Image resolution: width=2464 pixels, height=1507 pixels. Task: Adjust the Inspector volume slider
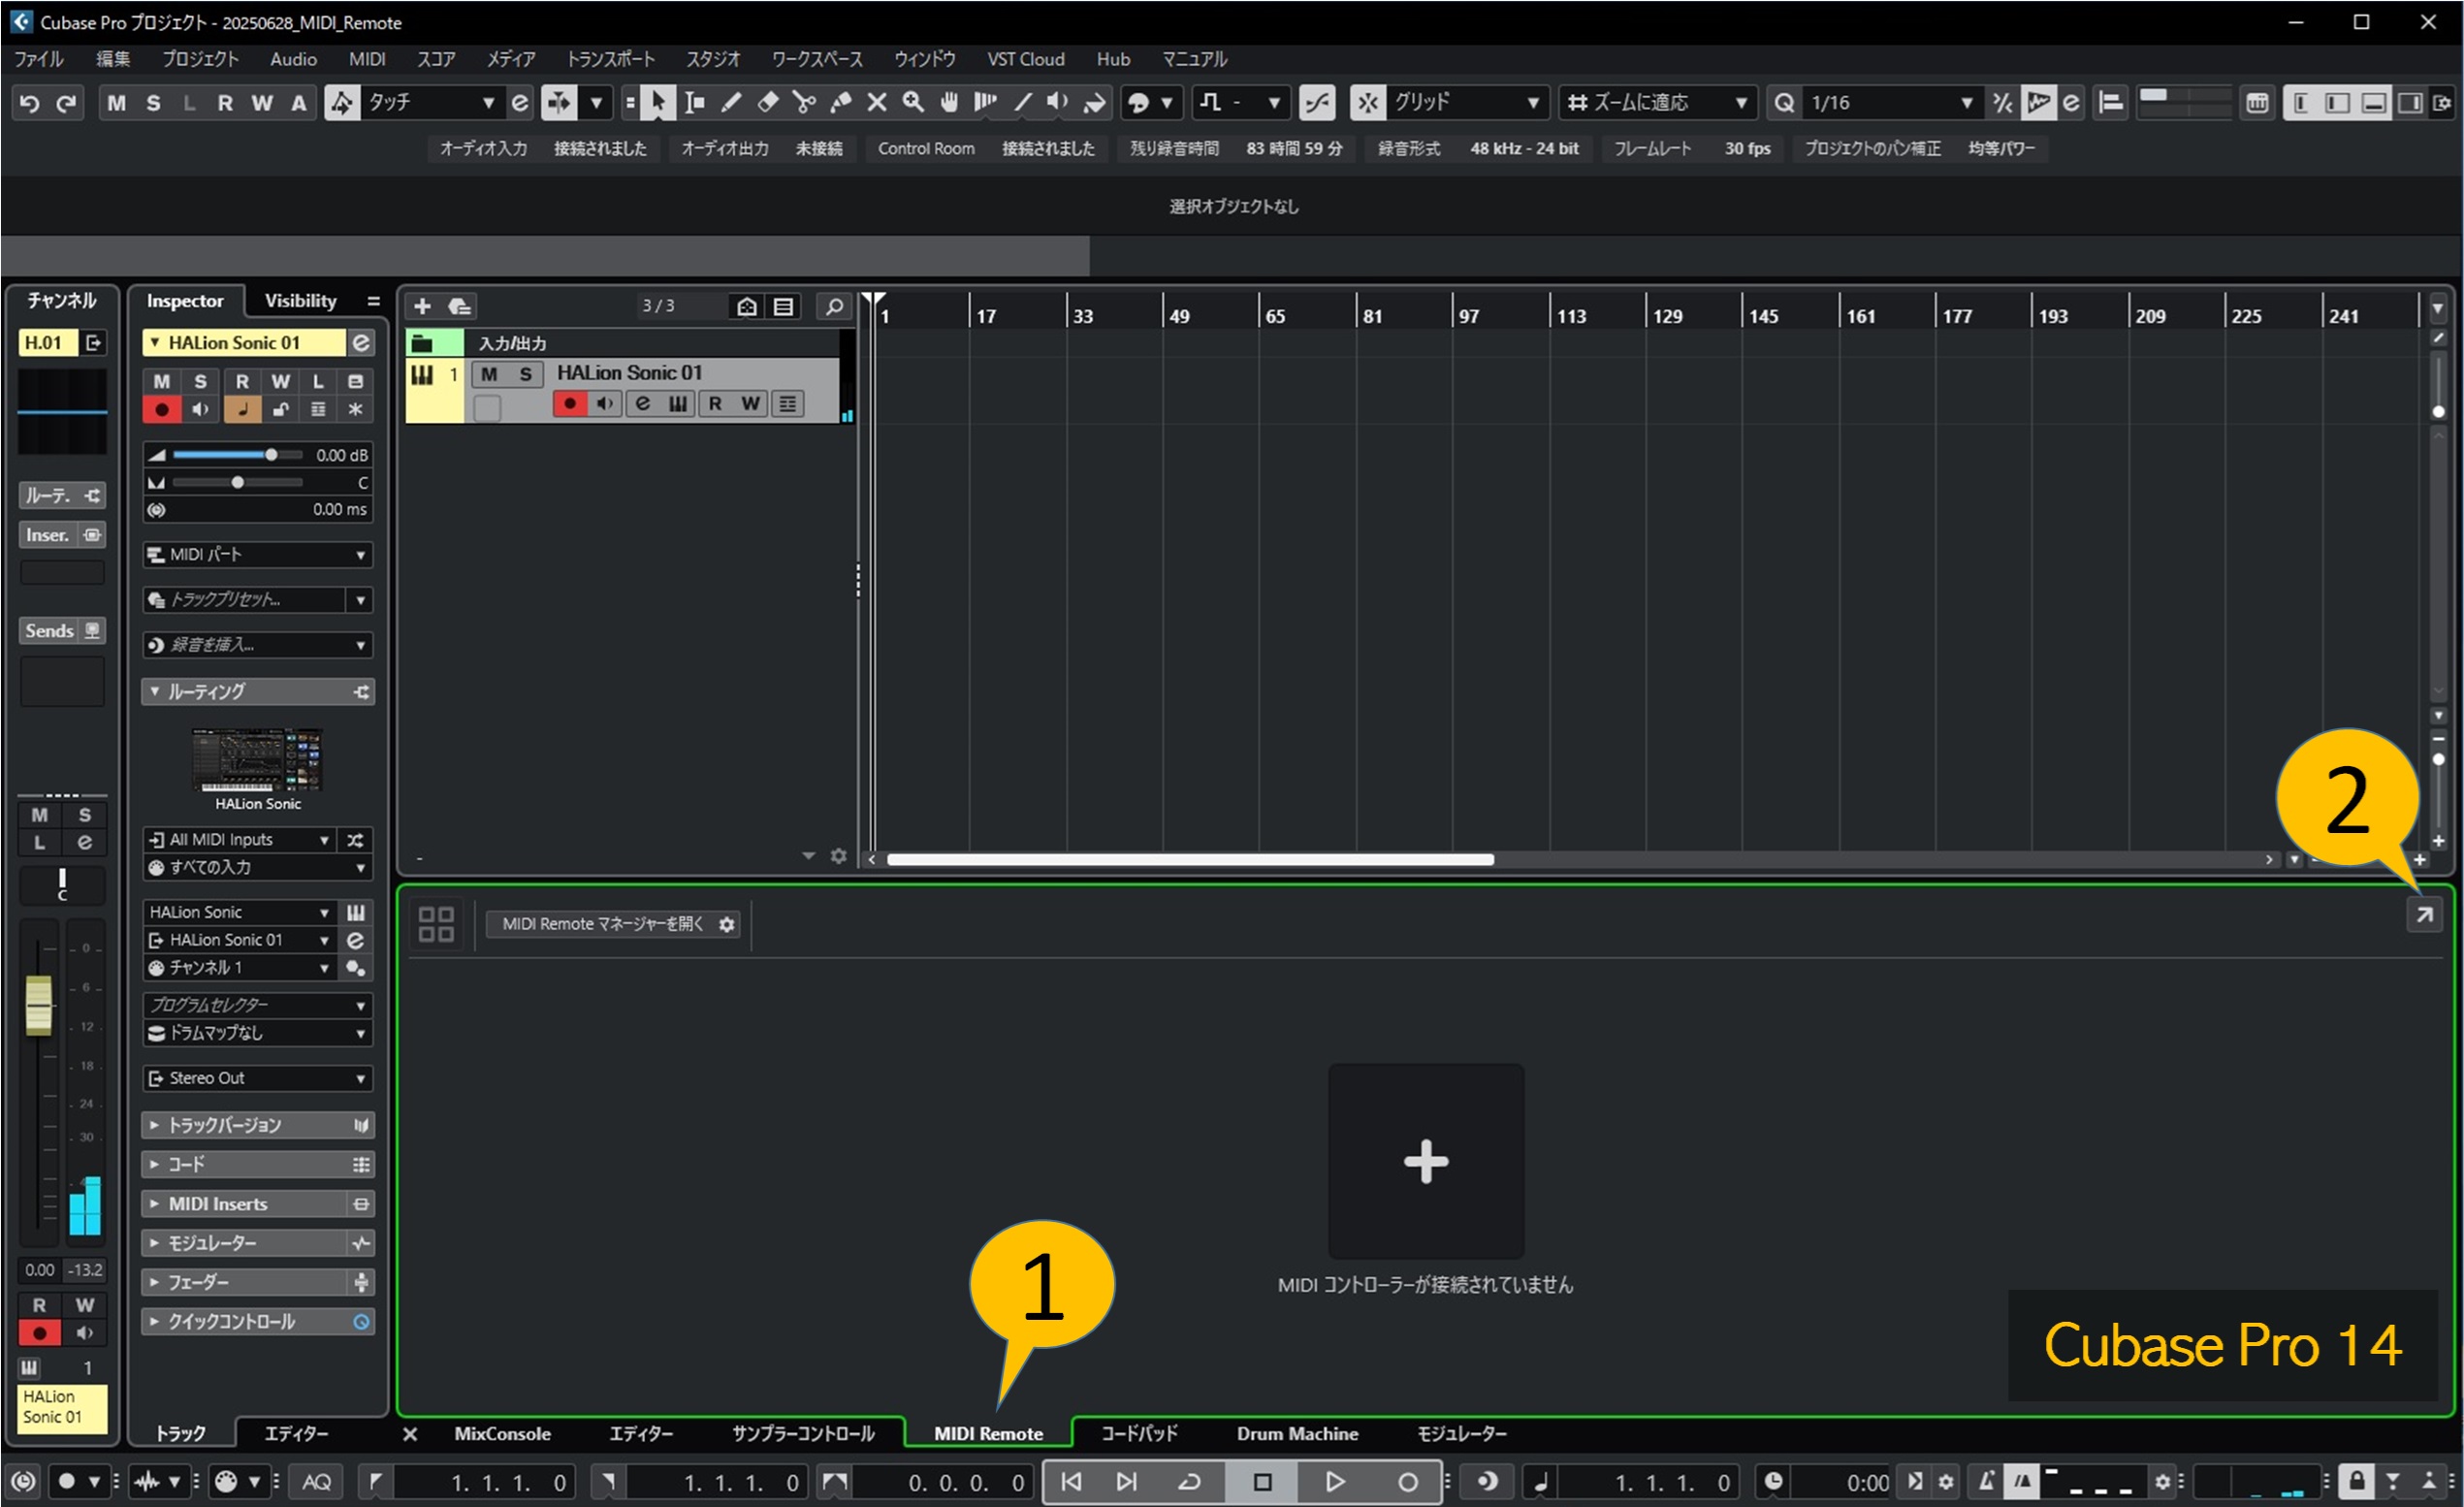[x=237, y=455]
